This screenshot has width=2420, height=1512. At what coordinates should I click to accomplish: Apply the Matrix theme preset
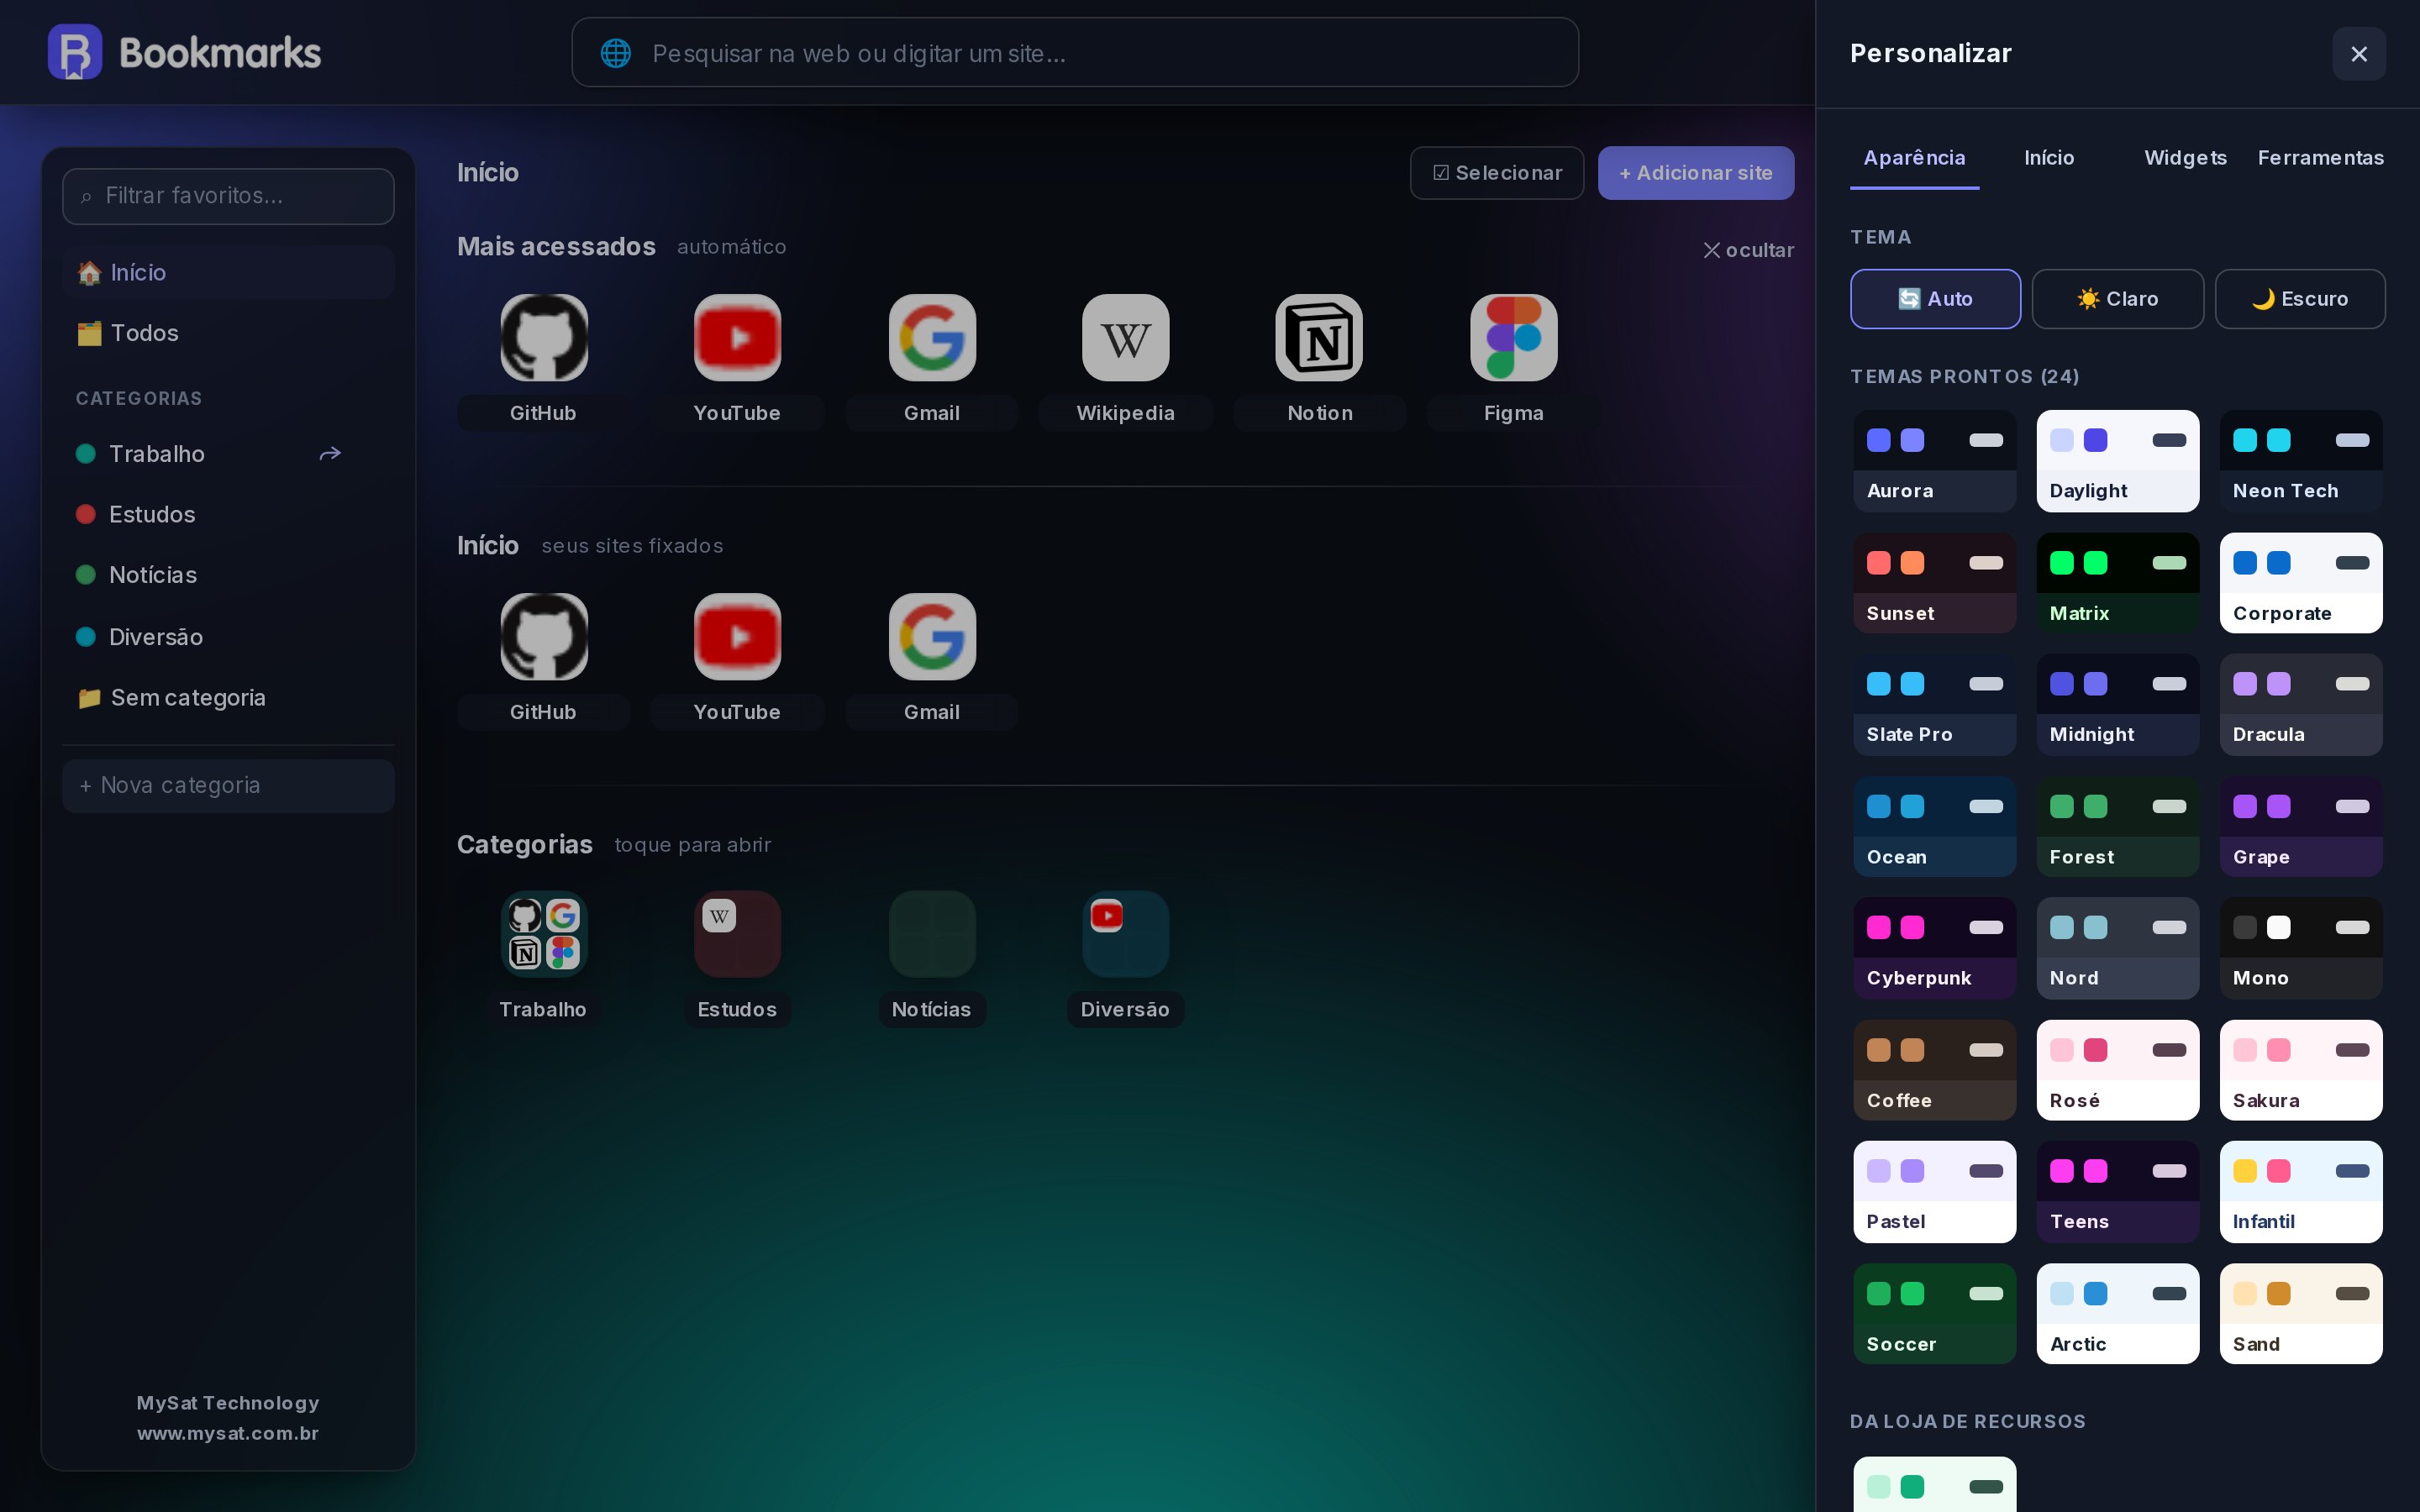[2118, 583]
